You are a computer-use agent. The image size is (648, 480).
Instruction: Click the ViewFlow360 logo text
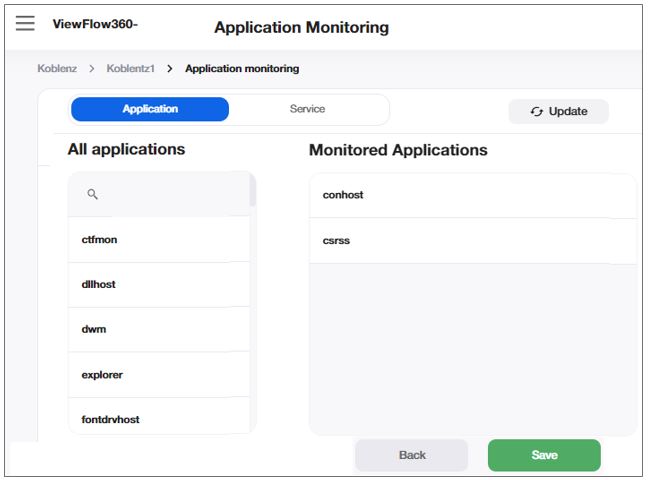pos(94,24)
